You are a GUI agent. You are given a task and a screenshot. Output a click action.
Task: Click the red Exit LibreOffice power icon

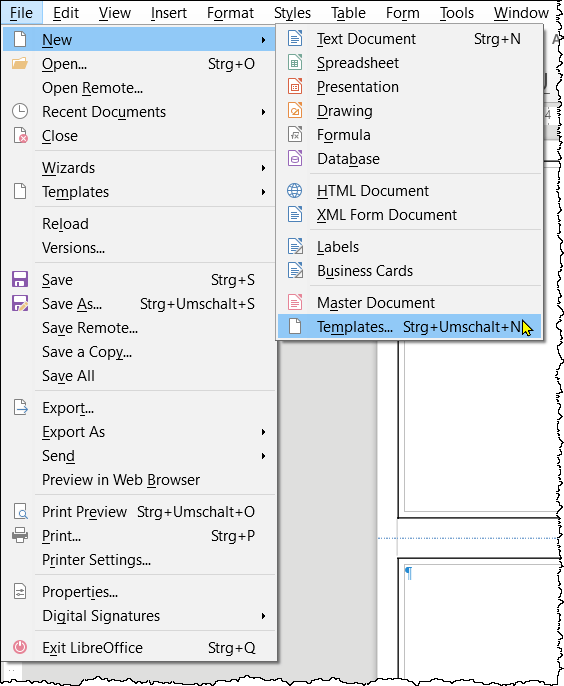point(20,648)
